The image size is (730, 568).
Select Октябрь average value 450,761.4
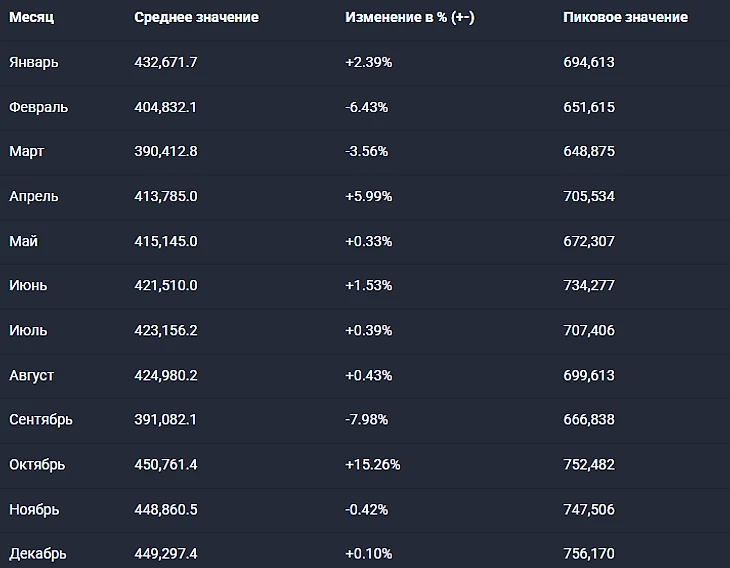(x=166, y=465)
